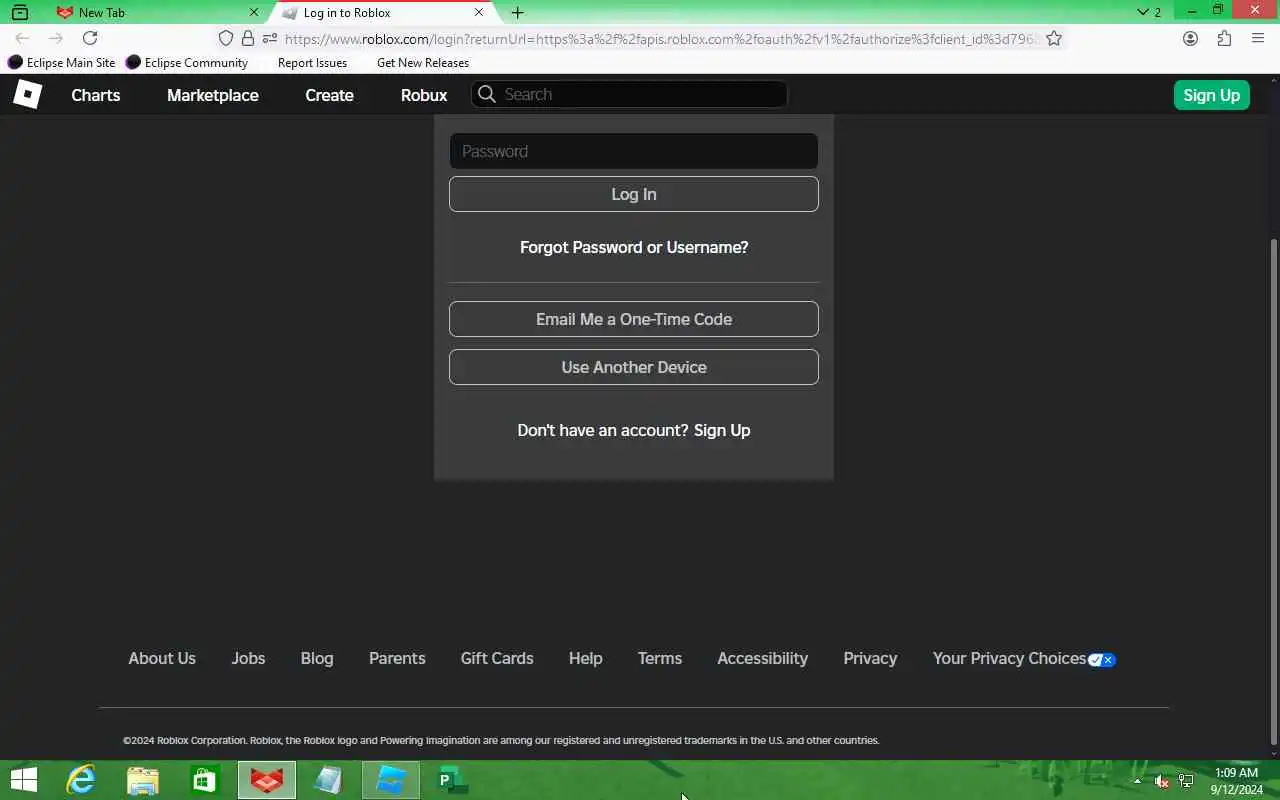This screenshot has height=800, width=1280.
Task: Click the padlock site security icon
Action: click(x=248, y=38)
